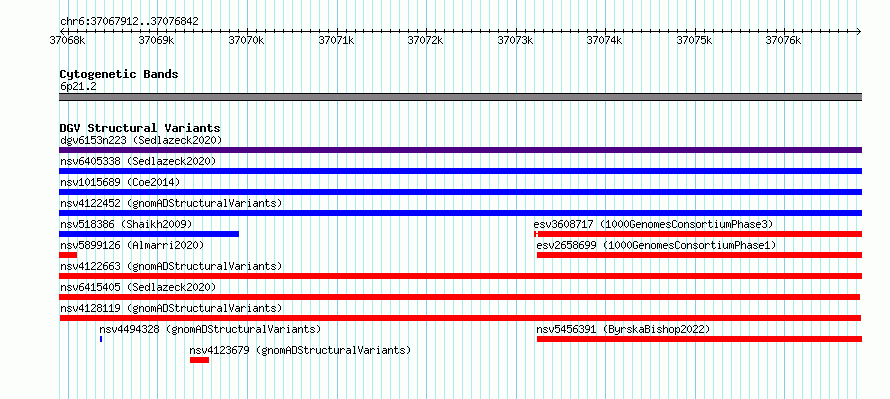Click the red esv3608717 variant bar
Image resolution: width=890 pixels, height=399 pixels.
[x=698, y=234]
